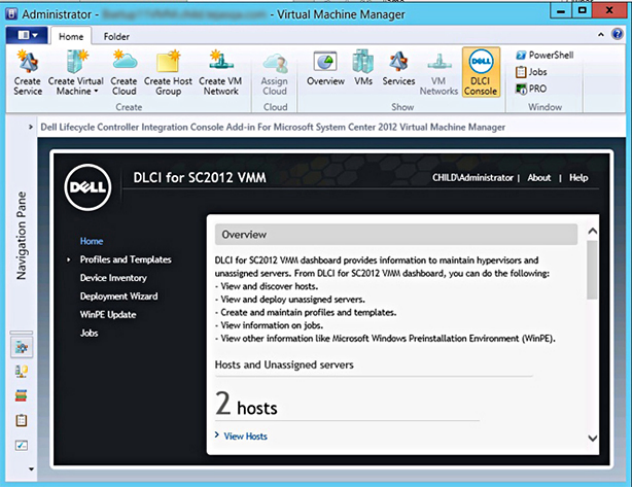Open the About link
The width and height of the screenshot is (632, 487).
539,178
